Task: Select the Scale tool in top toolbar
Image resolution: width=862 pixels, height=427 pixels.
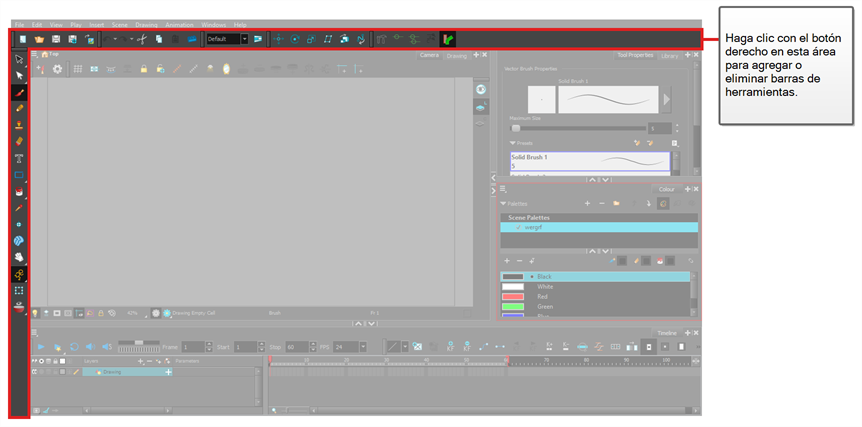Action: coord(311,39)
